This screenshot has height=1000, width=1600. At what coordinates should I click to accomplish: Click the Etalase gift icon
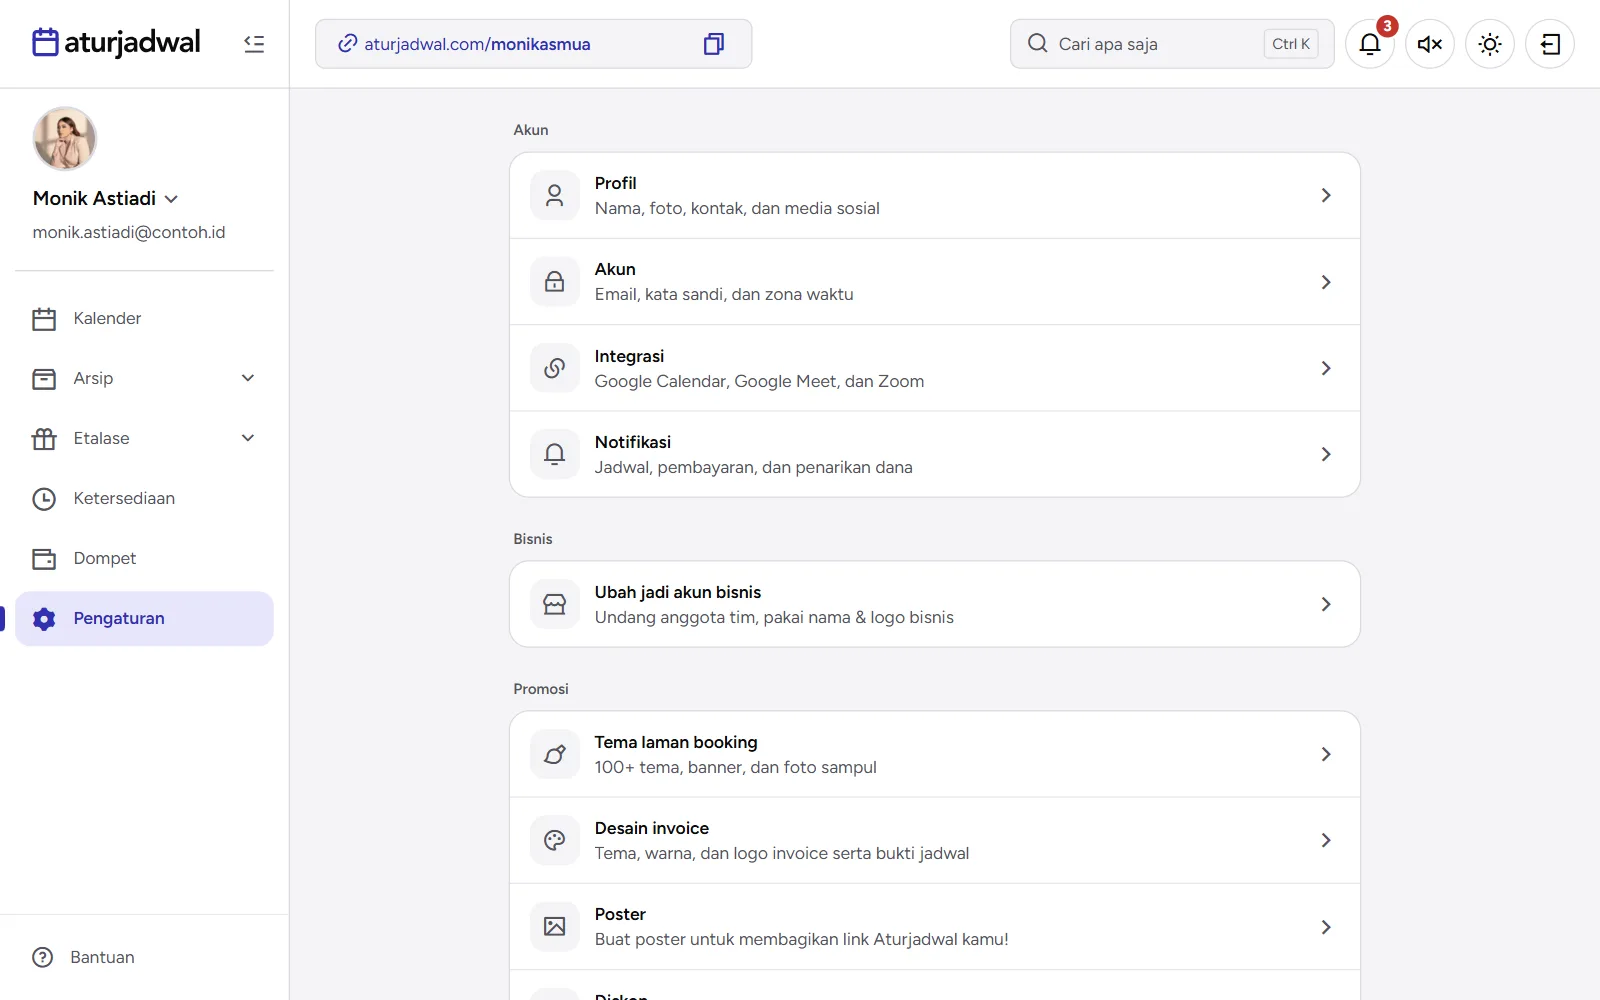(44, 439)
